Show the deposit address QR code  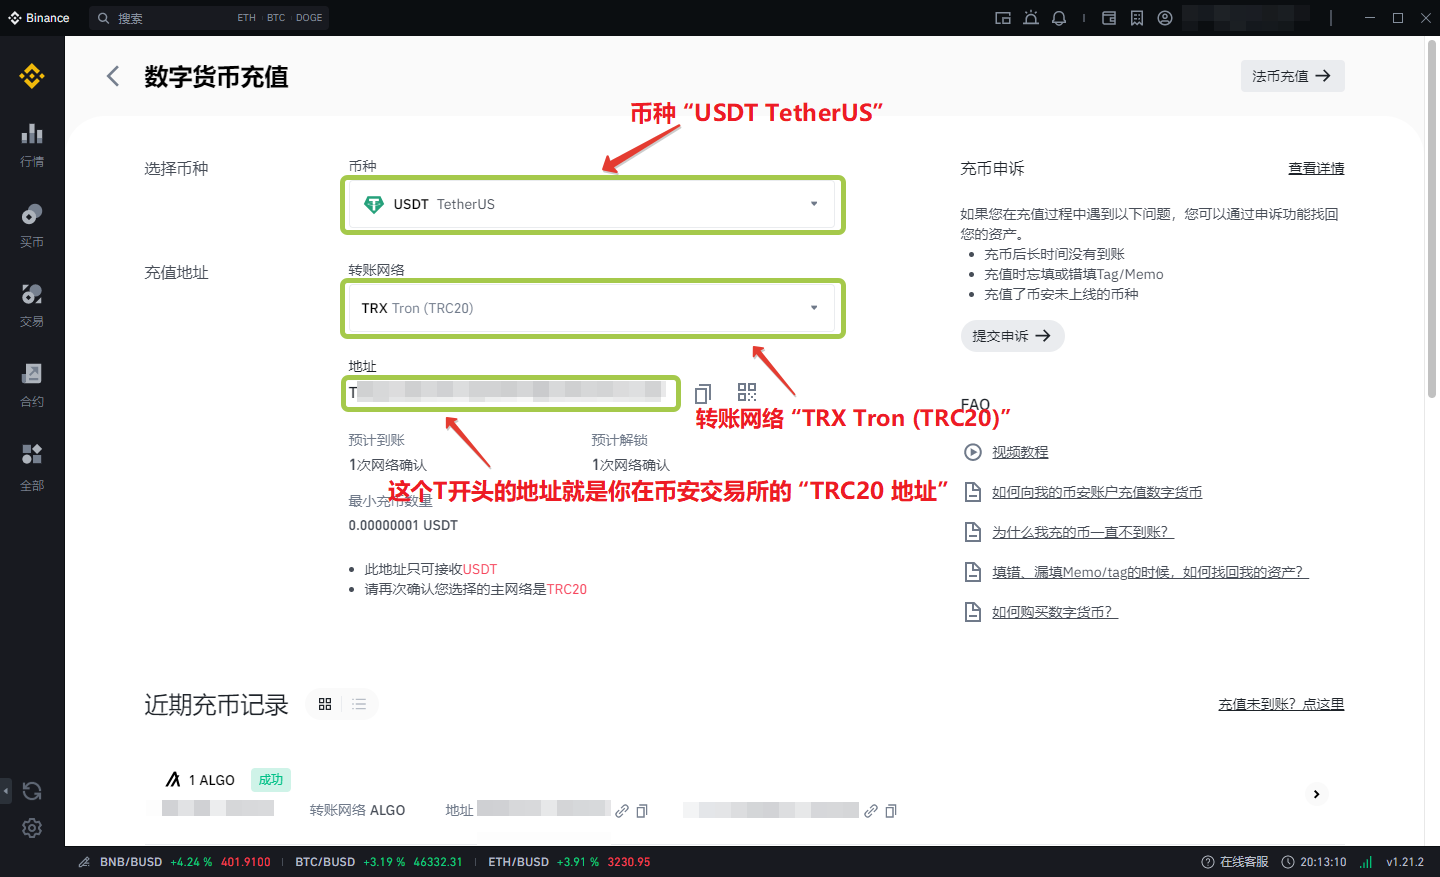click(x=747, y=392)
